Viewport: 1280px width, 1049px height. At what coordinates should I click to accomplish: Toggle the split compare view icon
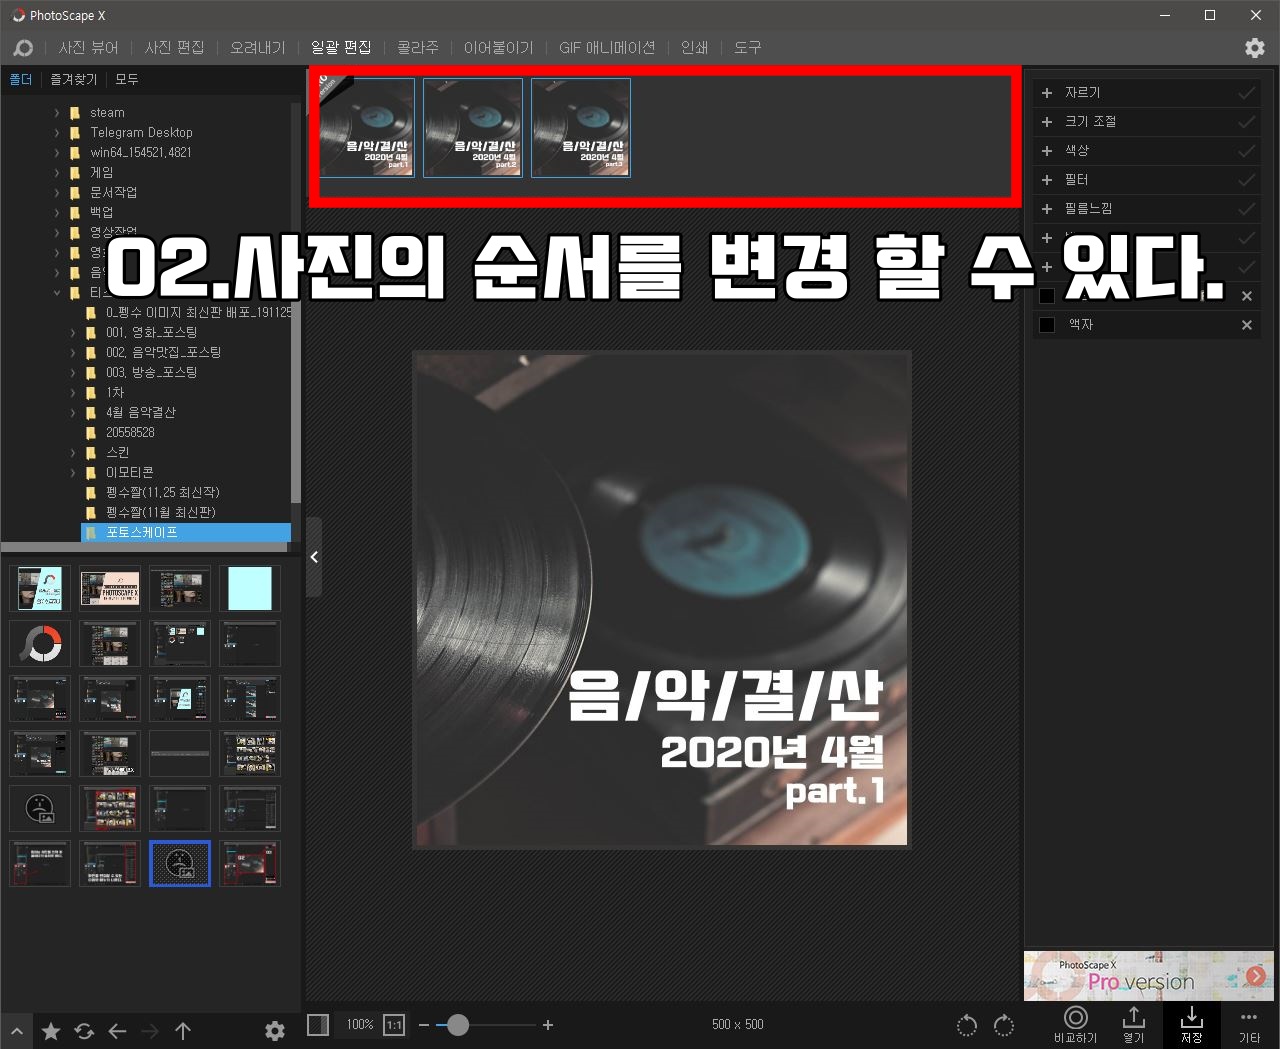click(x=318, y=1025)
